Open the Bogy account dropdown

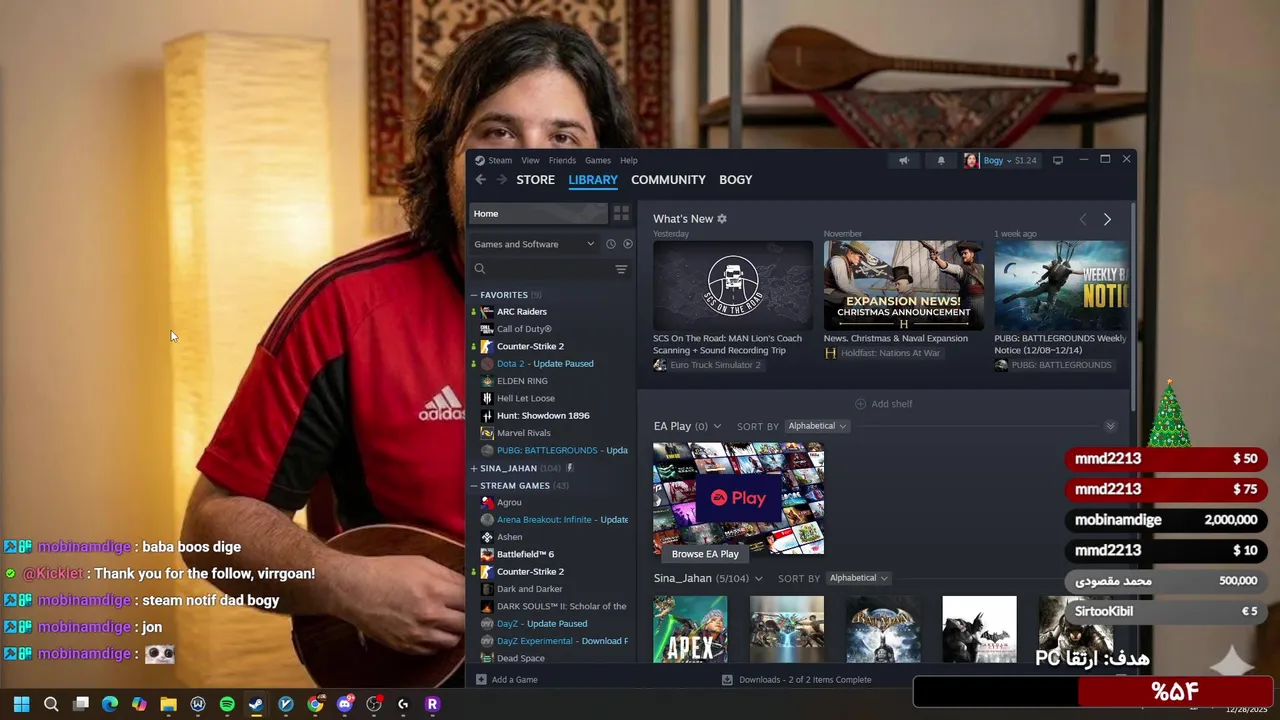click(1000, 160)
